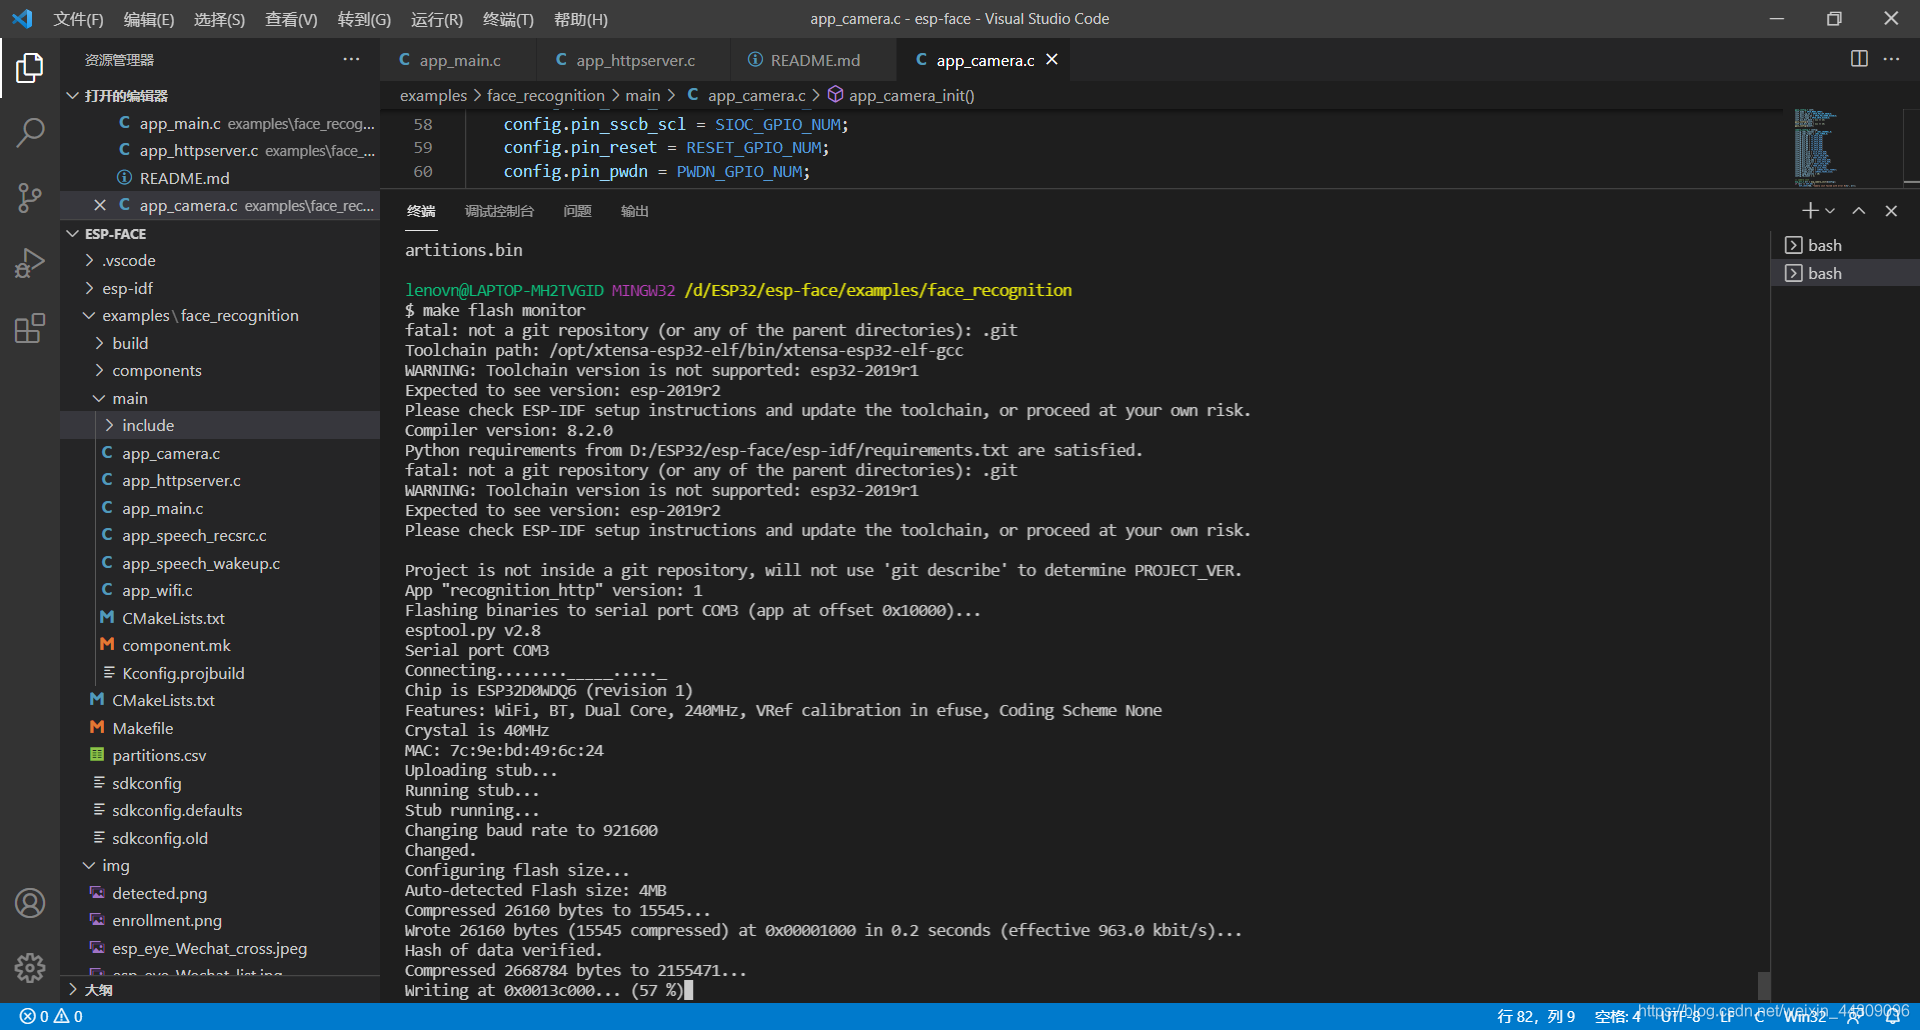Select the second bash terminal
This screenshot has width=1920, height=1030.
coord(1845,273)
